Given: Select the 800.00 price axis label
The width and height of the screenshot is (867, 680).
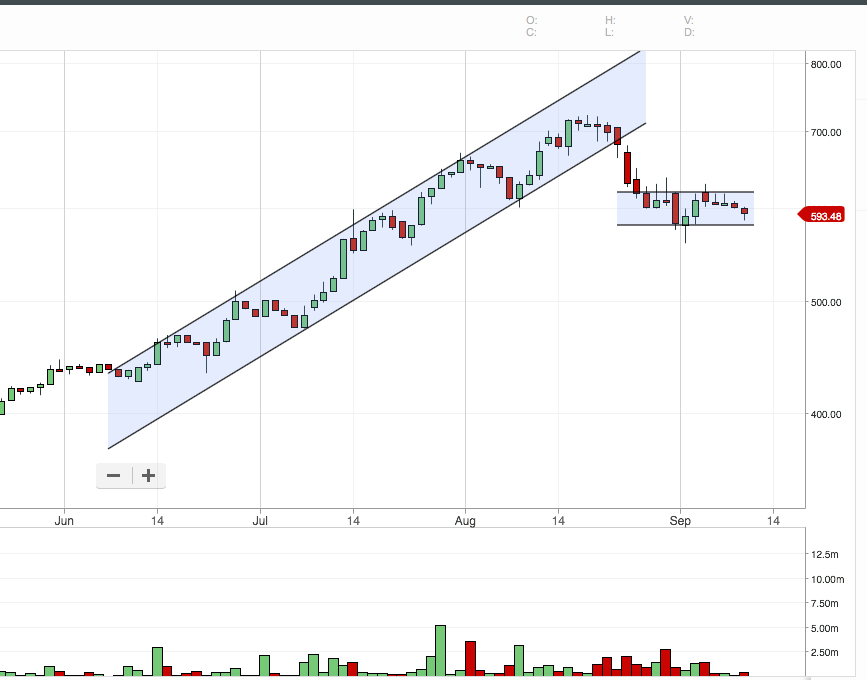Looking at the screenshot, I should coord(826,65).
